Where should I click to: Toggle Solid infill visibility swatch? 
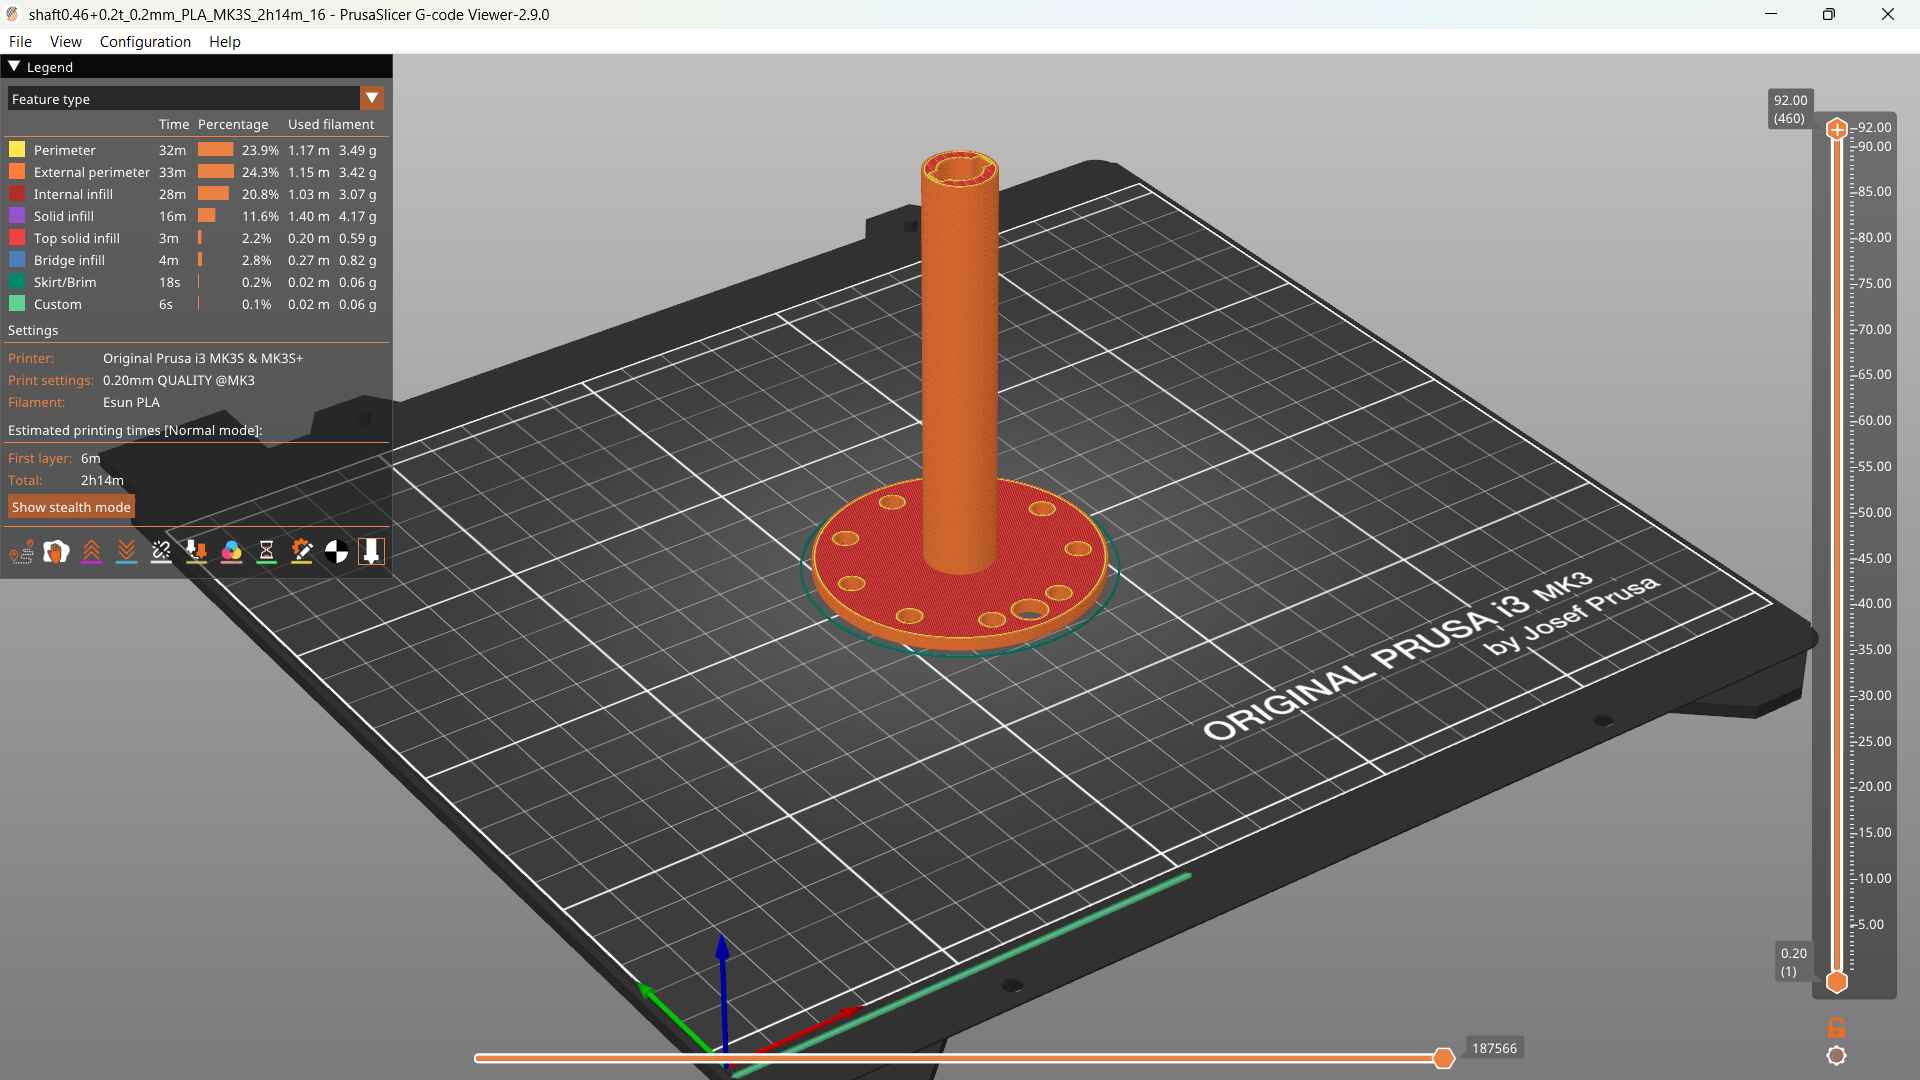17,216
